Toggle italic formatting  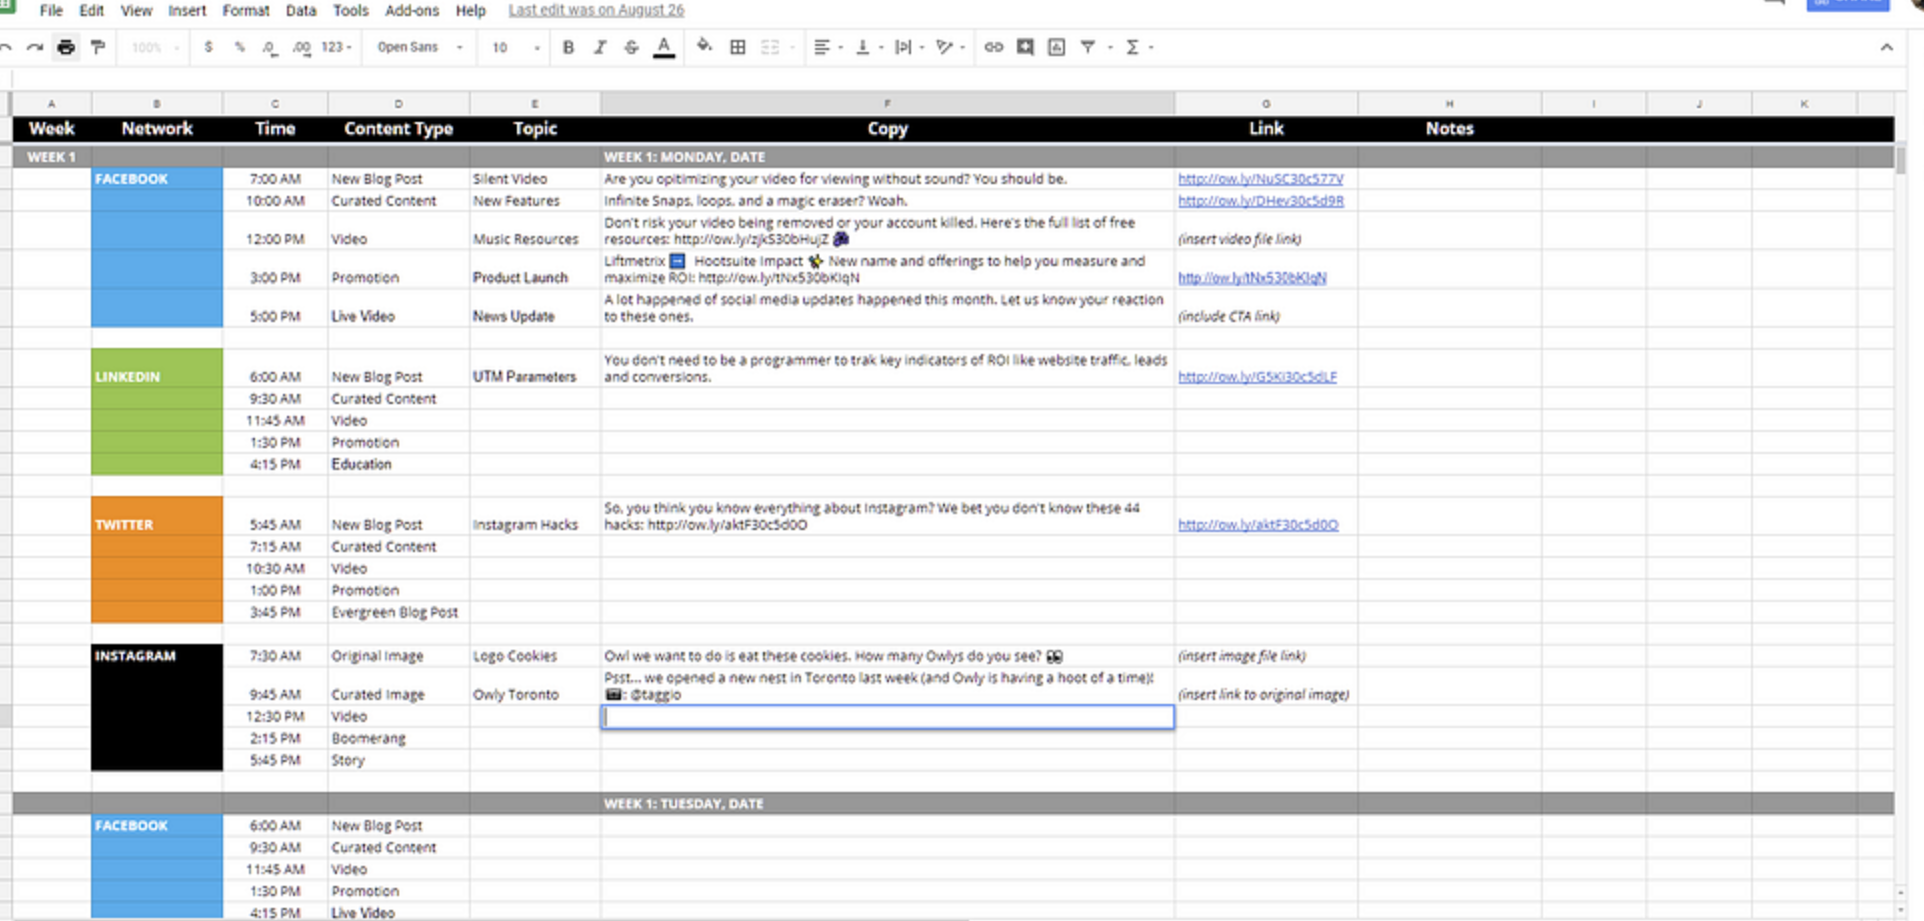(600, 47)
